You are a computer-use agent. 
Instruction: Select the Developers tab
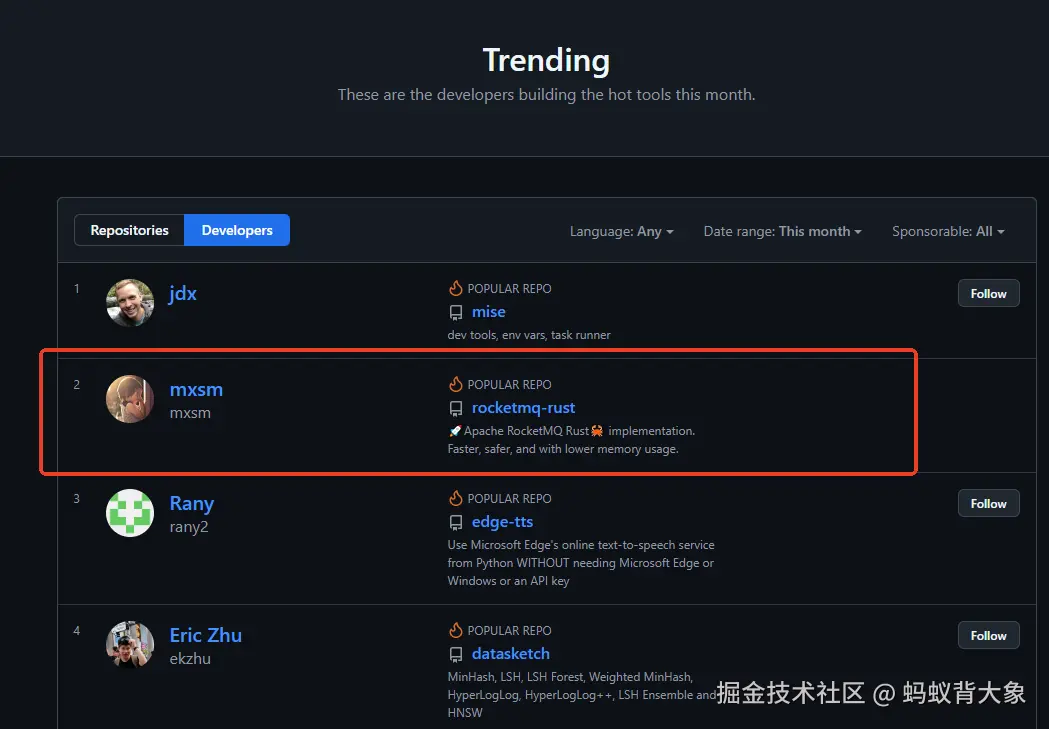click(x=237, y=230)
